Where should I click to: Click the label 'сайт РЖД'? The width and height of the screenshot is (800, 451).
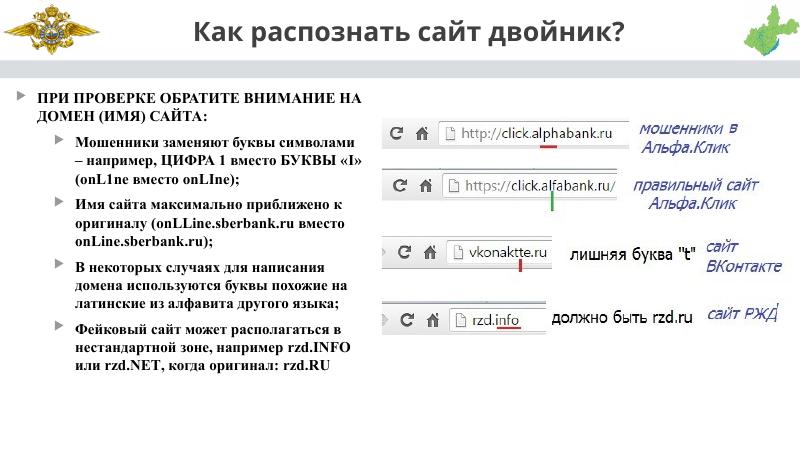[x=742, y=313]
